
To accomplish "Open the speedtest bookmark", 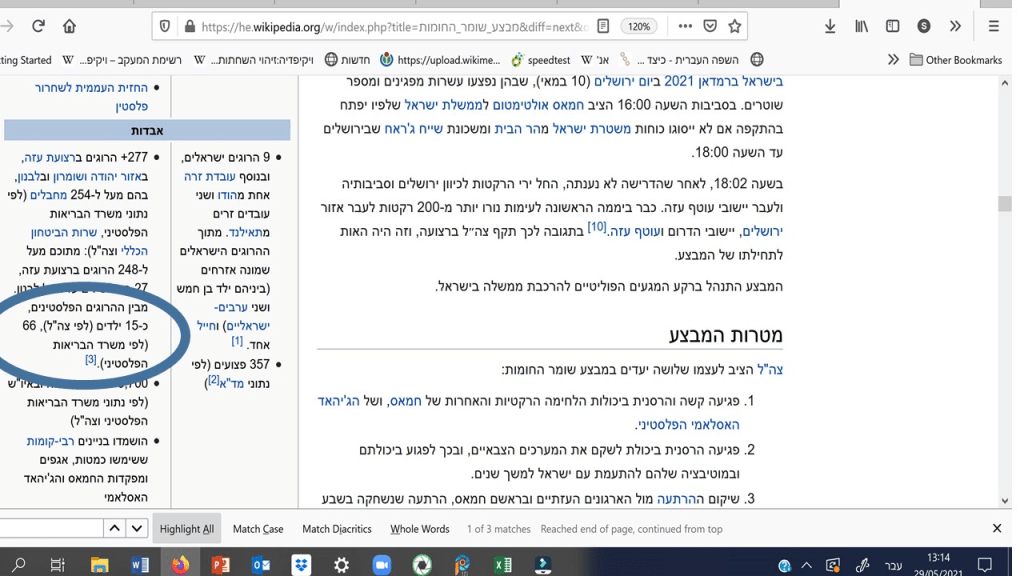I will (x=541, y=60).
